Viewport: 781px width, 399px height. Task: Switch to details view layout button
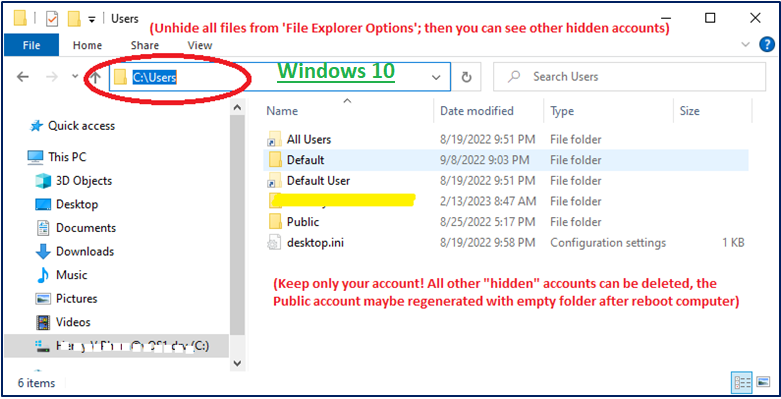(x=742, y=382)
